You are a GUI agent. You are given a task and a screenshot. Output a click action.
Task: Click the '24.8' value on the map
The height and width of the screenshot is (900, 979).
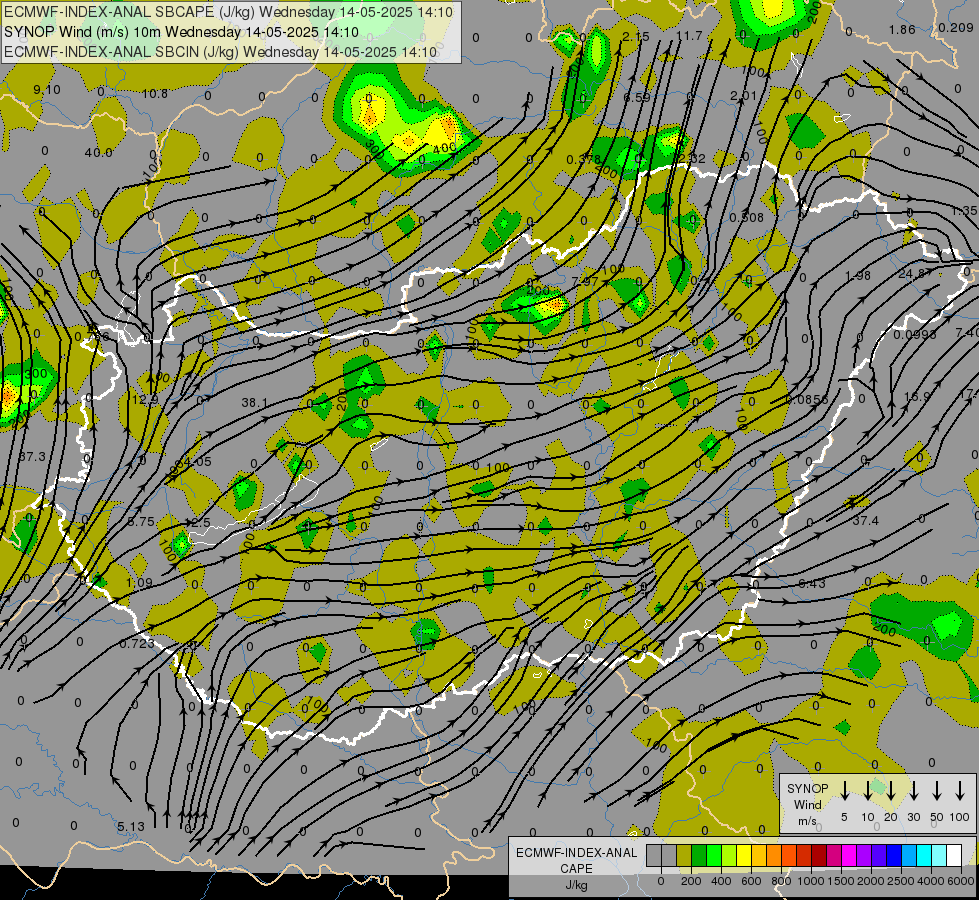(912, 274)
